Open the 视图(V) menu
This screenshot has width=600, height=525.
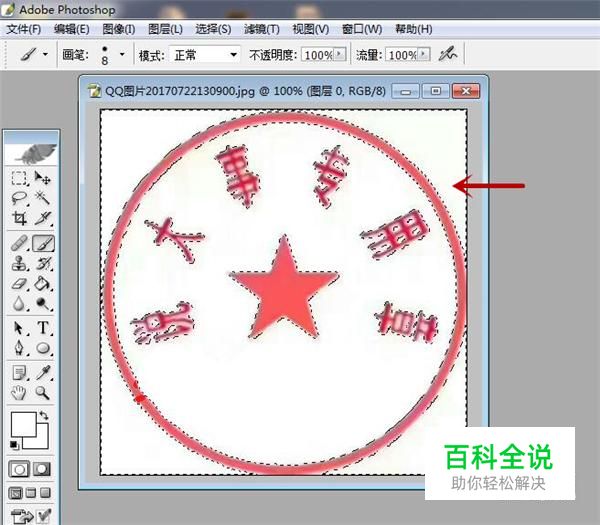311,29
